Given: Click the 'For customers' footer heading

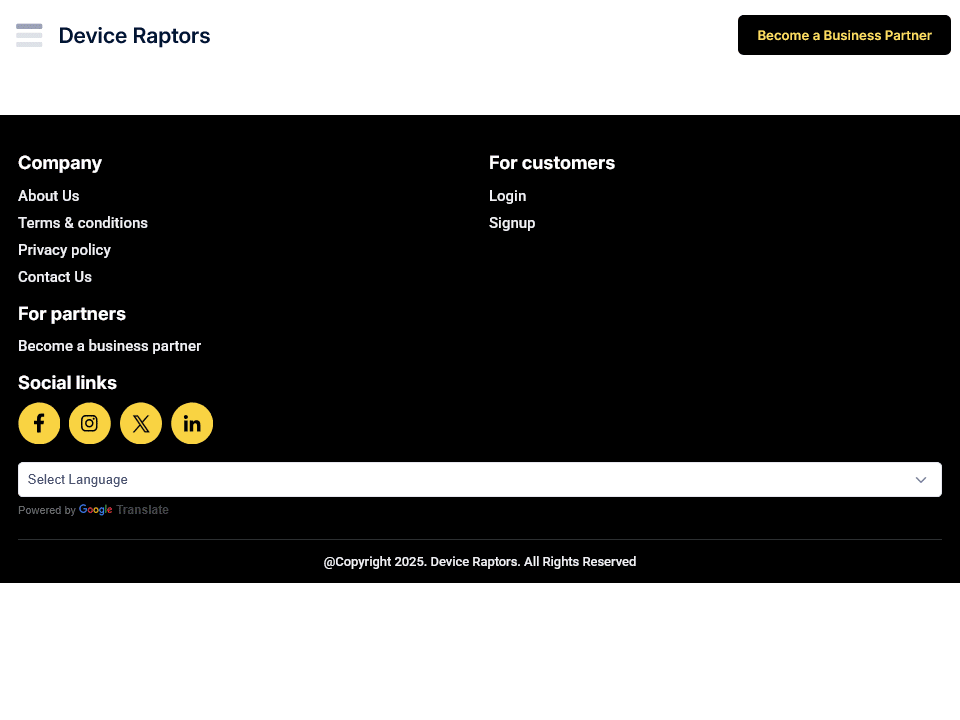Looking at the screenshot, I should coord(552,163).
